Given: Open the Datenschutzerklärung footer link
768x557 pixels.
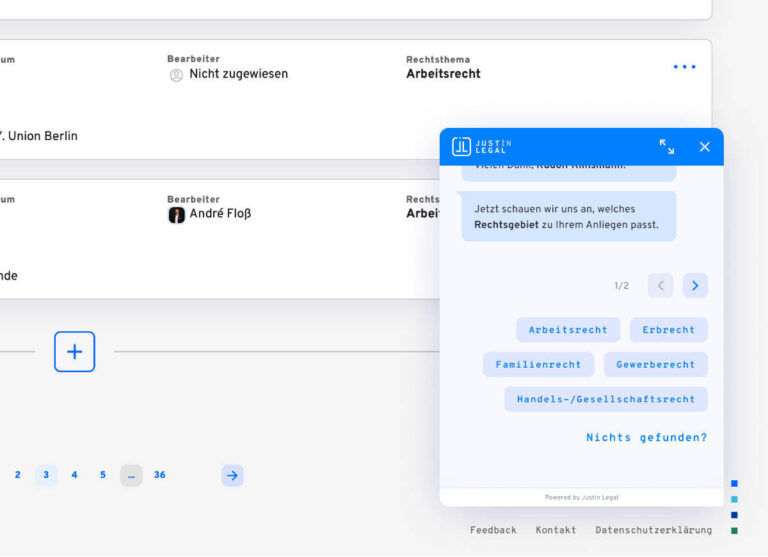Looking at the screenshot, I should 653,530.
